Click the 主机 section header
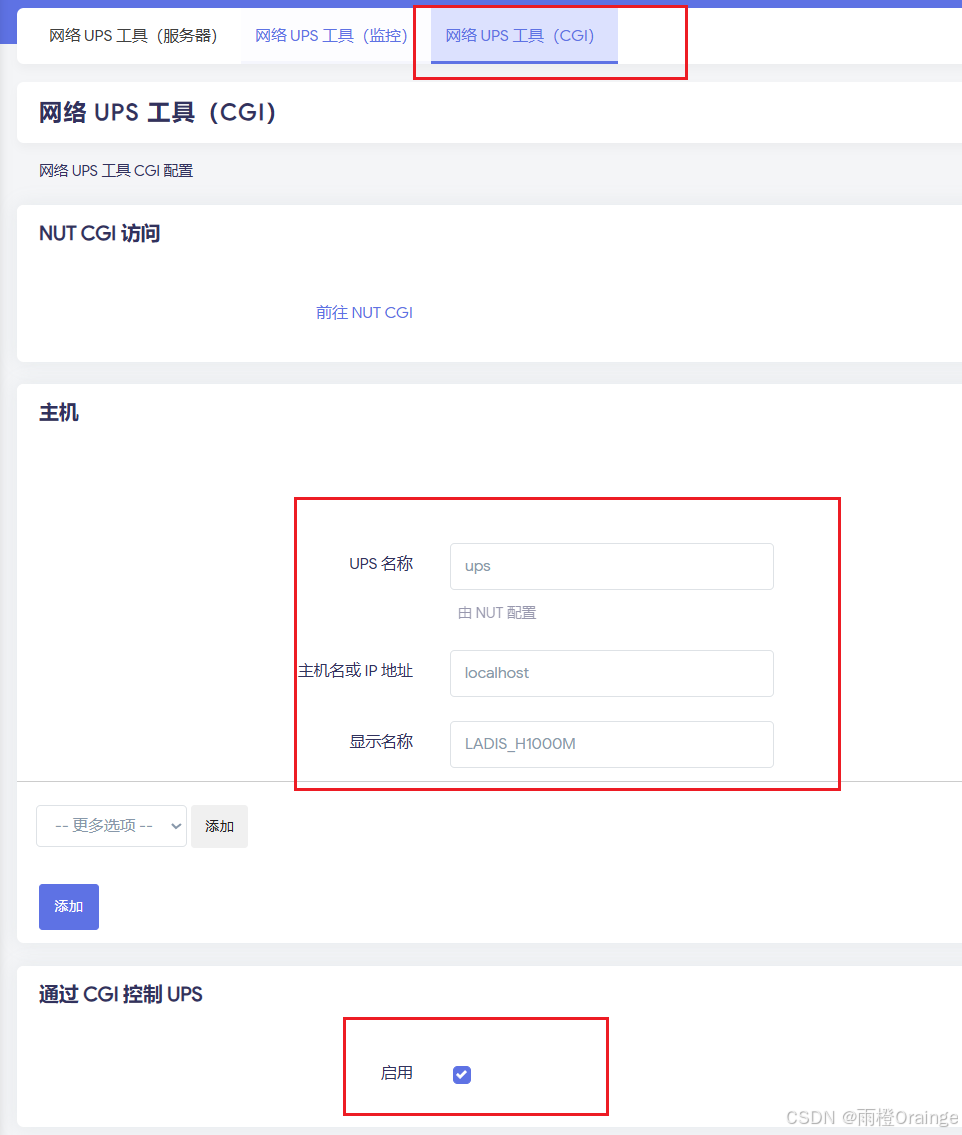962x1135 pixels. [58, 413]
